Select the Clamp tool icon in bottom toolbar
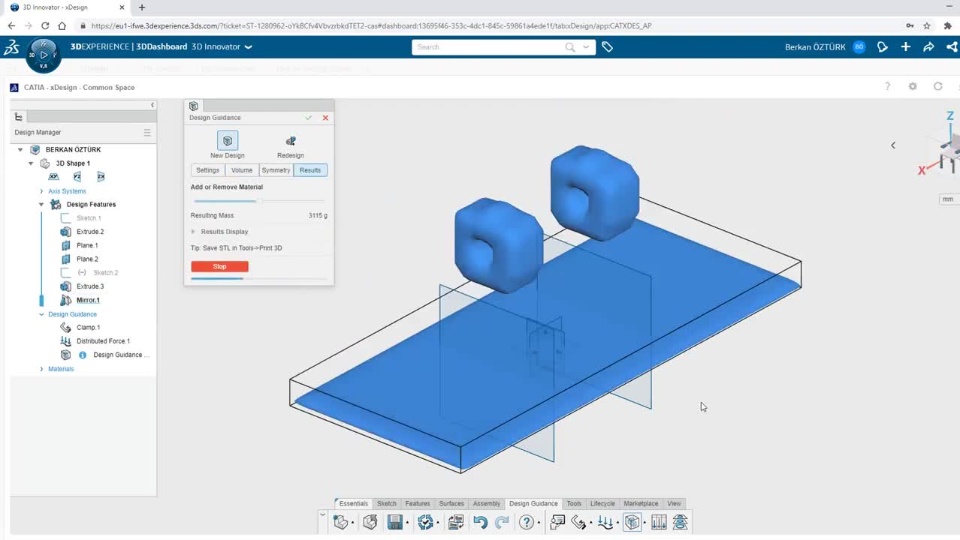Screen dimensions: 960x540 pyautogui.click(x=578, y=522)
